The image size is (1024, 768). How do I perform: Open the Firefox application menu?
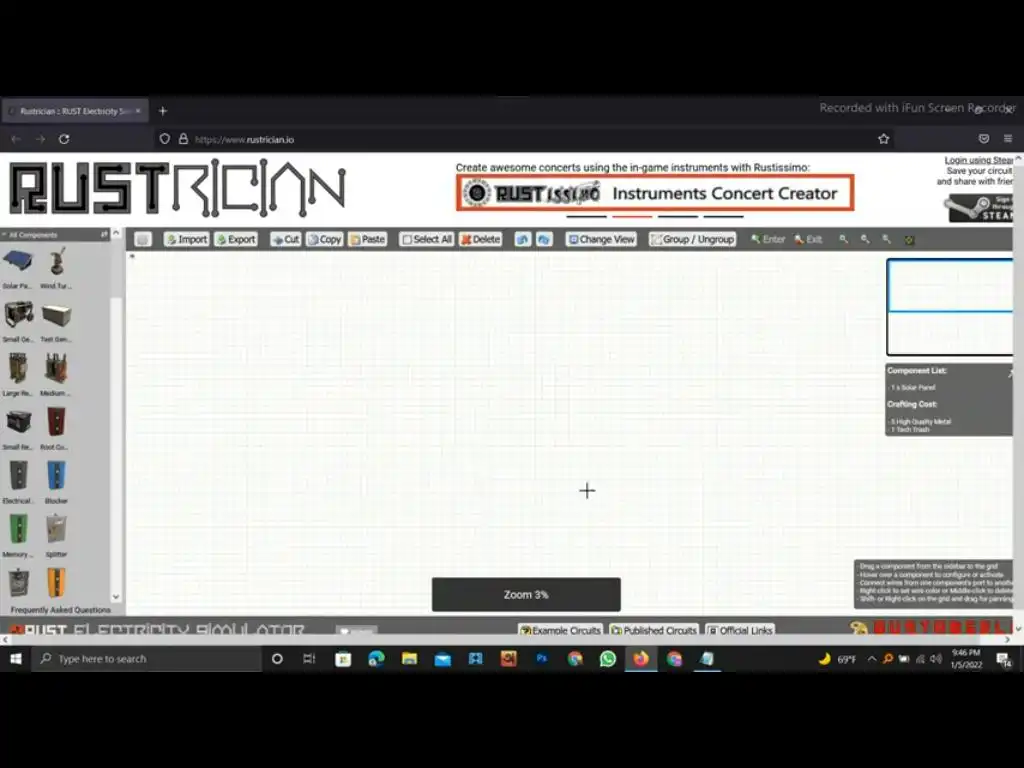coord(1008,139)
